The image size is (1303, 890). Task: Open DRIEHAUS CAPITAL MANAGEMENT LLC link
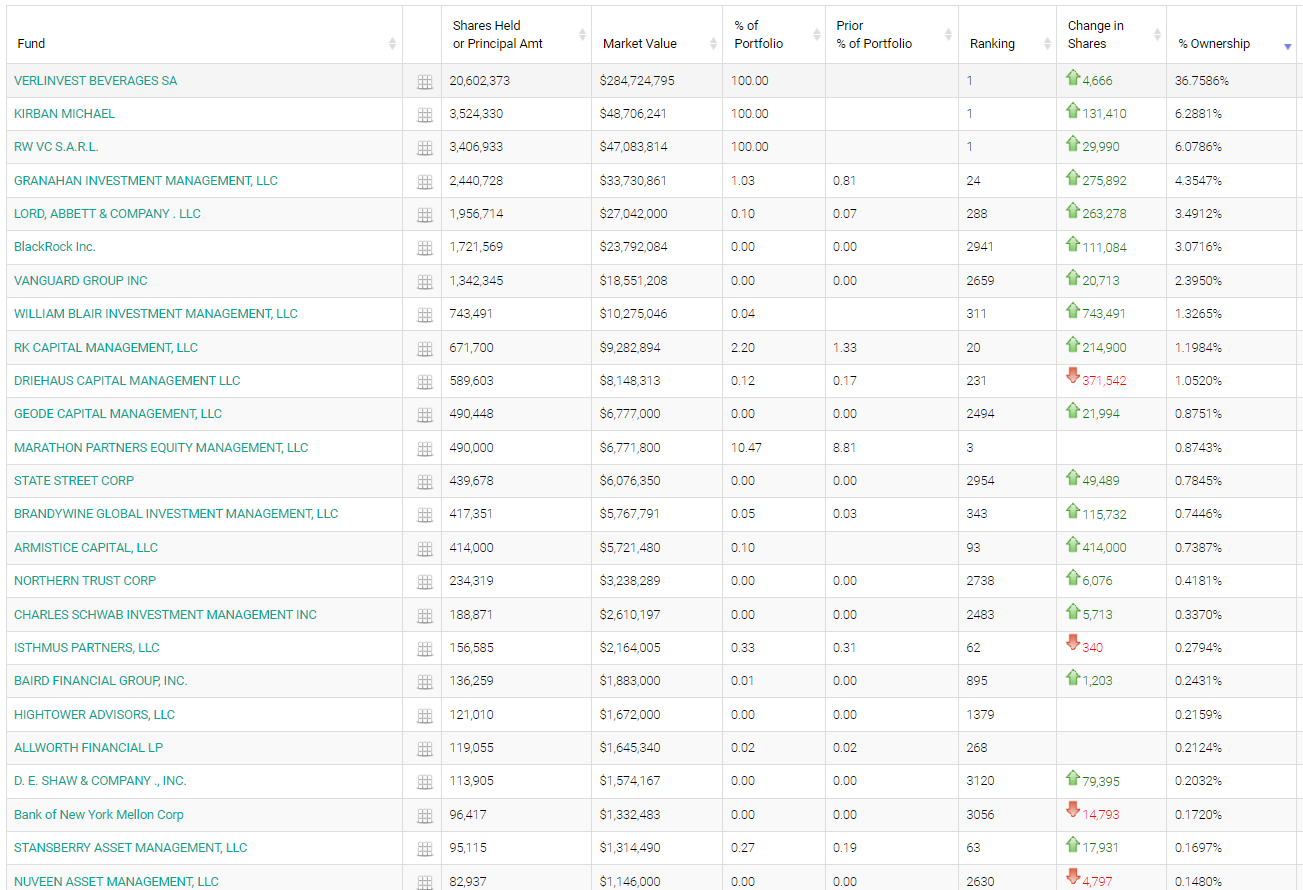click(x=127, y=380)
